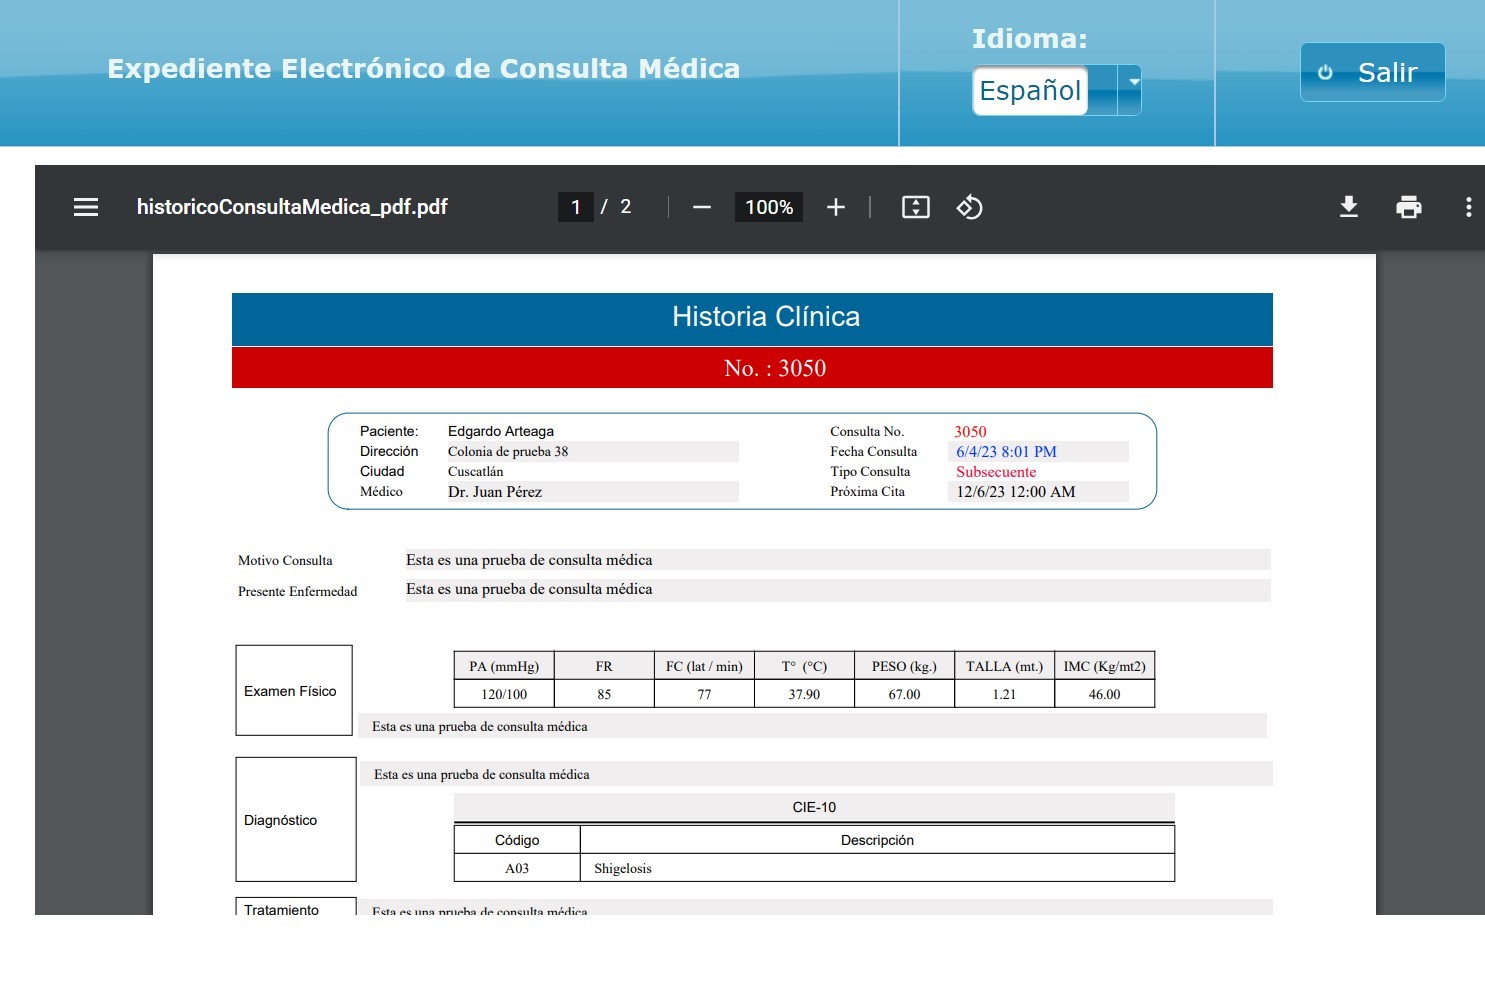Click the FC (lat / min) column header

[x=704, y=666]
